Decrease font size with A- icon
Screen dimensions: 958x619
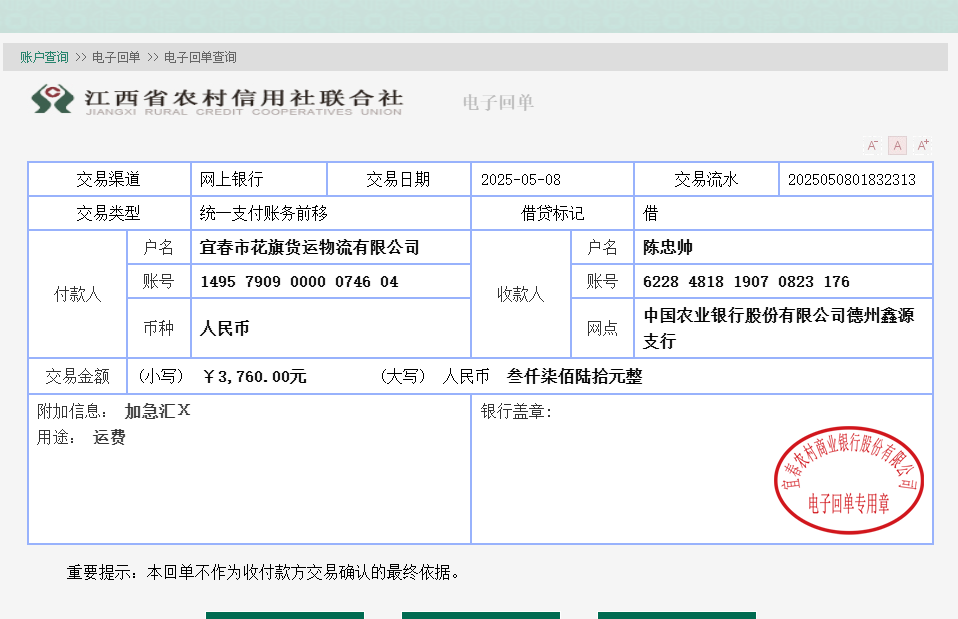(872, 145)
